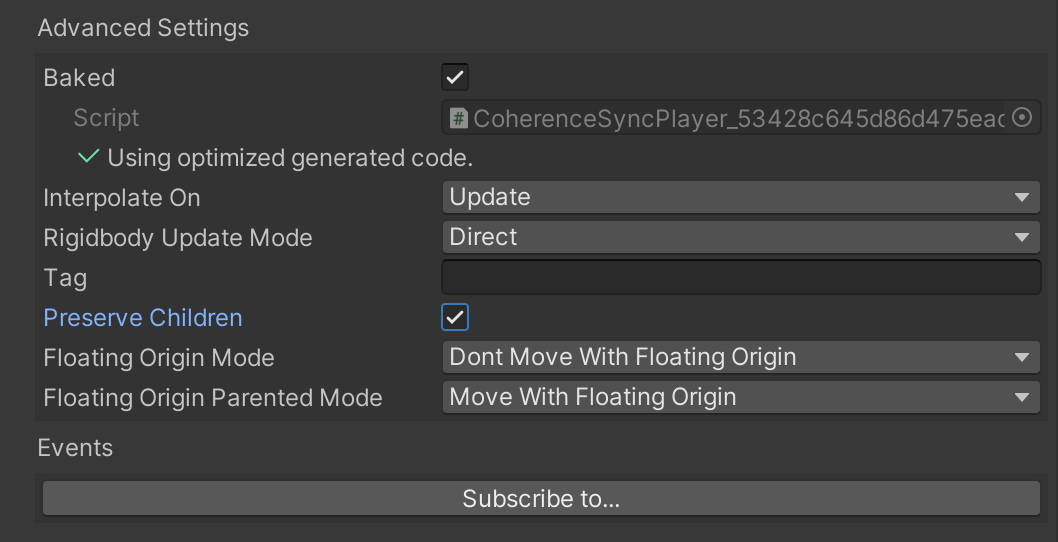This screenshot has height=542, width=1058.
Task: Click the Subscribe to... button
Action: tap(541, 499)
